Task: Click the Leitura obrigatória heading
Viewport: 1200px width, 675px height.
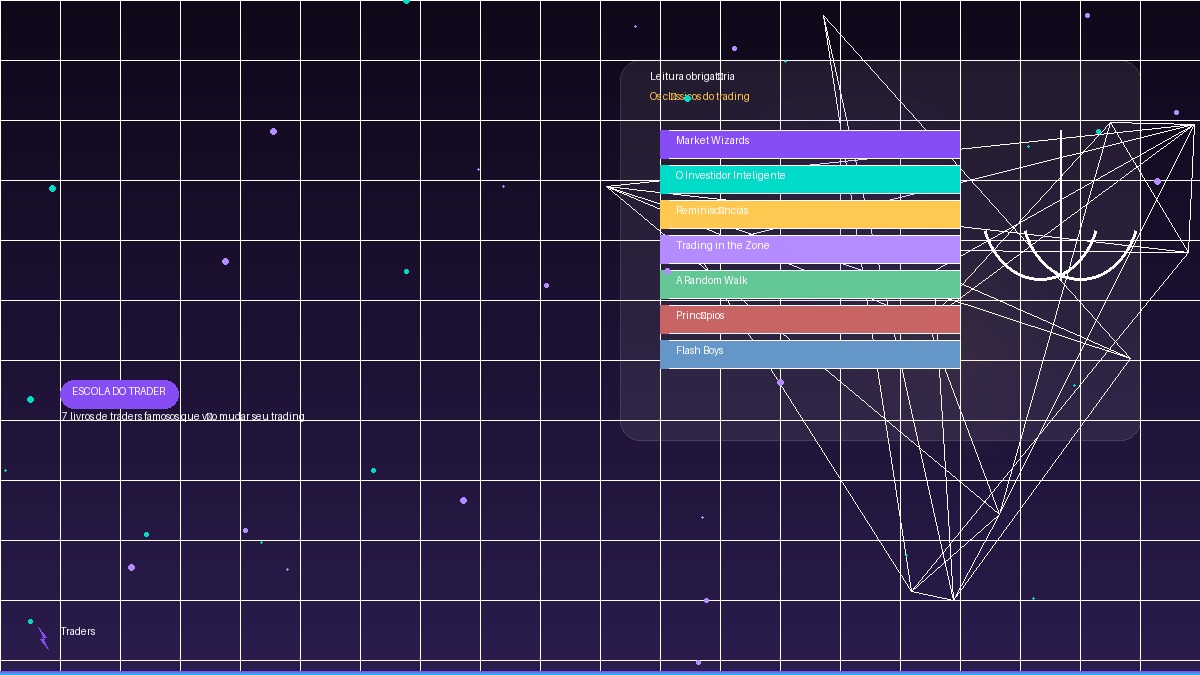Action: coord(692,76)
